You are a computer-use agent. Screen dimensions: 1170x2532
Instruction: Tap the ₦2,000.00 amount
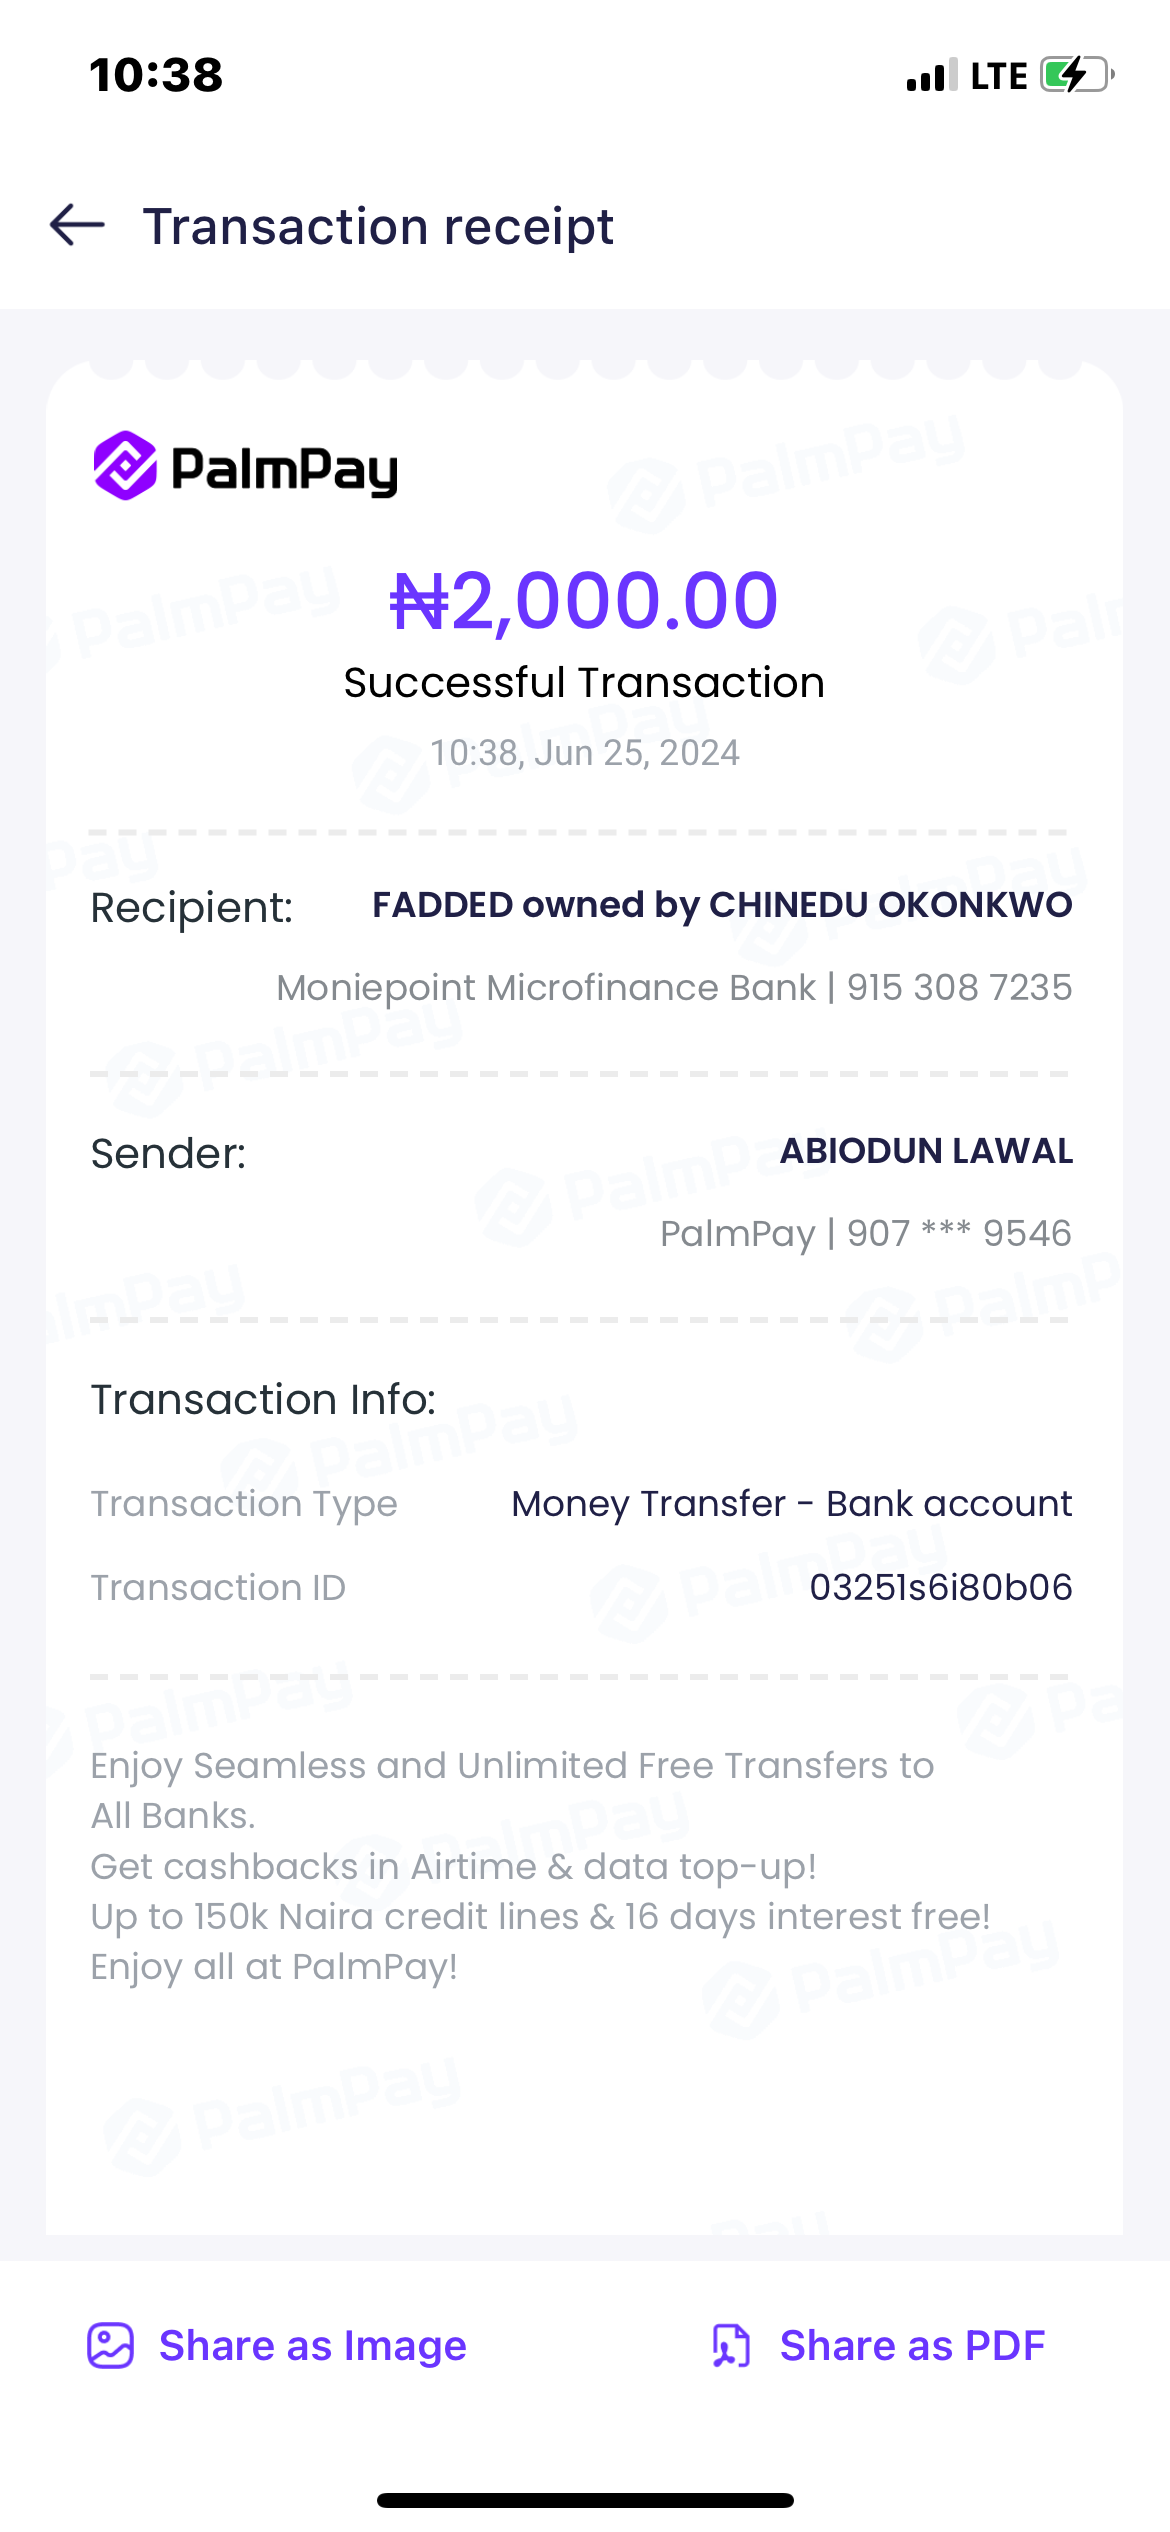(584, 601)
